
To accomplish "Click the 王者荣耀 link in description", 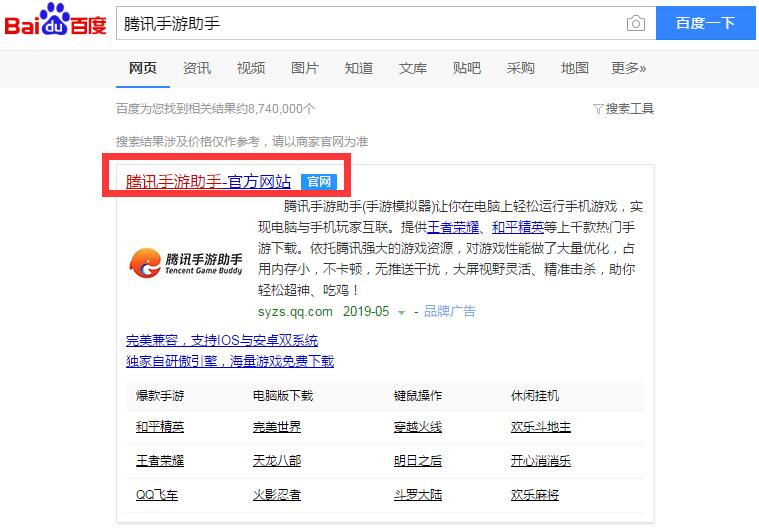I will [x=453, y=227].
